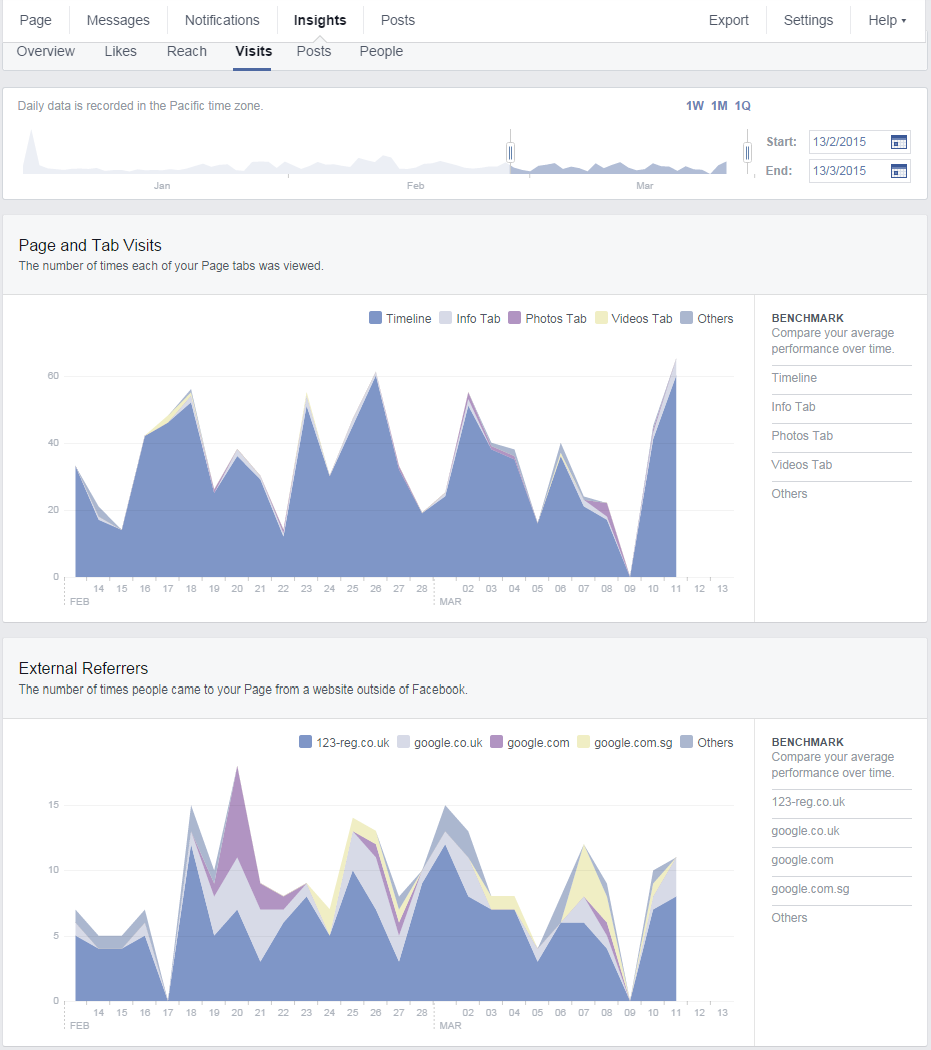The width and height of the screenshot is (931, 1050).
Task: Click the right date range slider handle
Action: point(747,153)
